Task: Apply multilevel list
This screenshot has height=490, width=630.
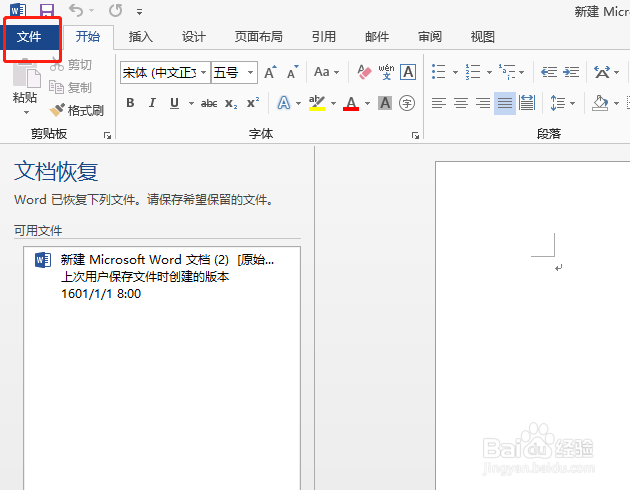Action: pos(507,72)
